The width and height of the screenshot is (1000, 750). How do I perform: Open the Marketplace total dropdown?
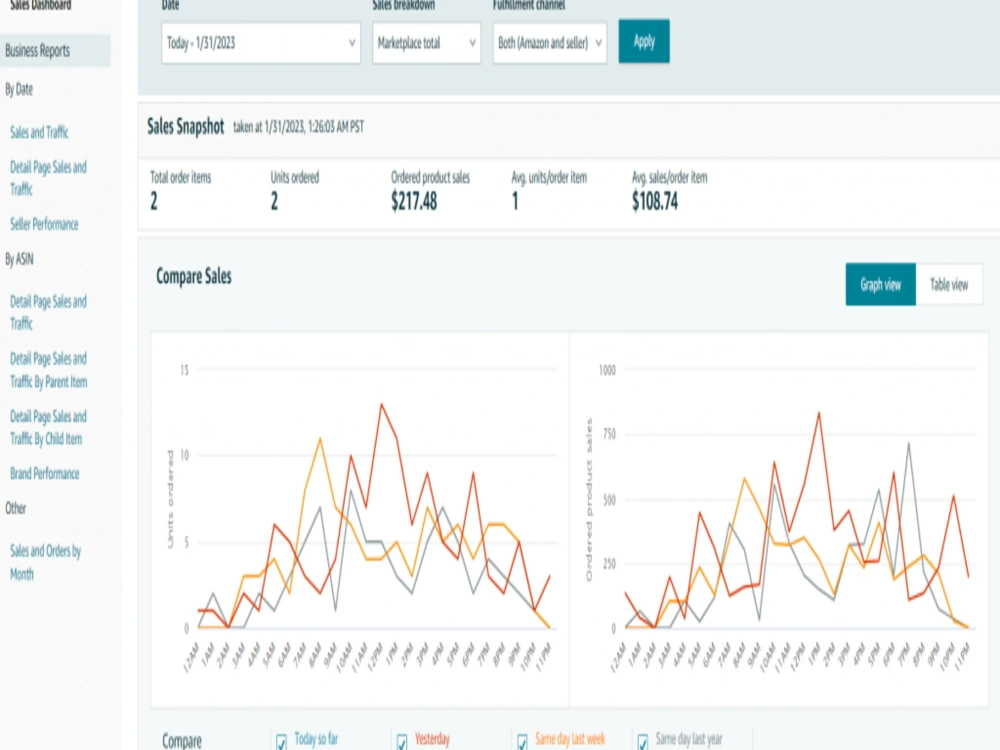point(426,43)
